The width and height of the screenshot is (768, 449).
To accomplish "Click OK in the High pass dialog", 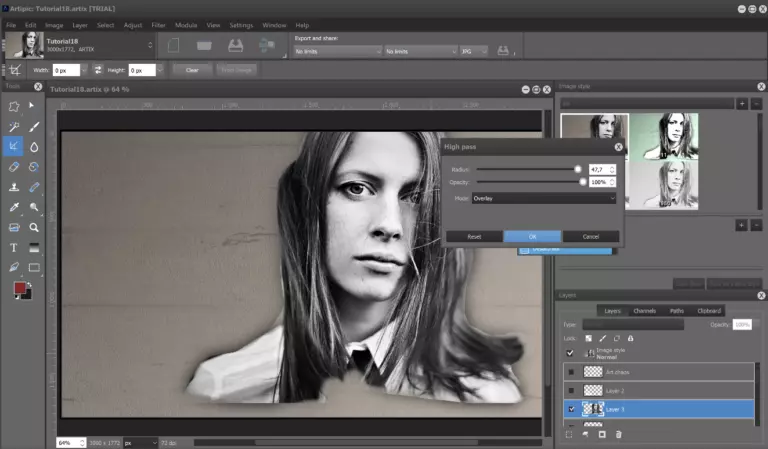I will coord(533,236).
